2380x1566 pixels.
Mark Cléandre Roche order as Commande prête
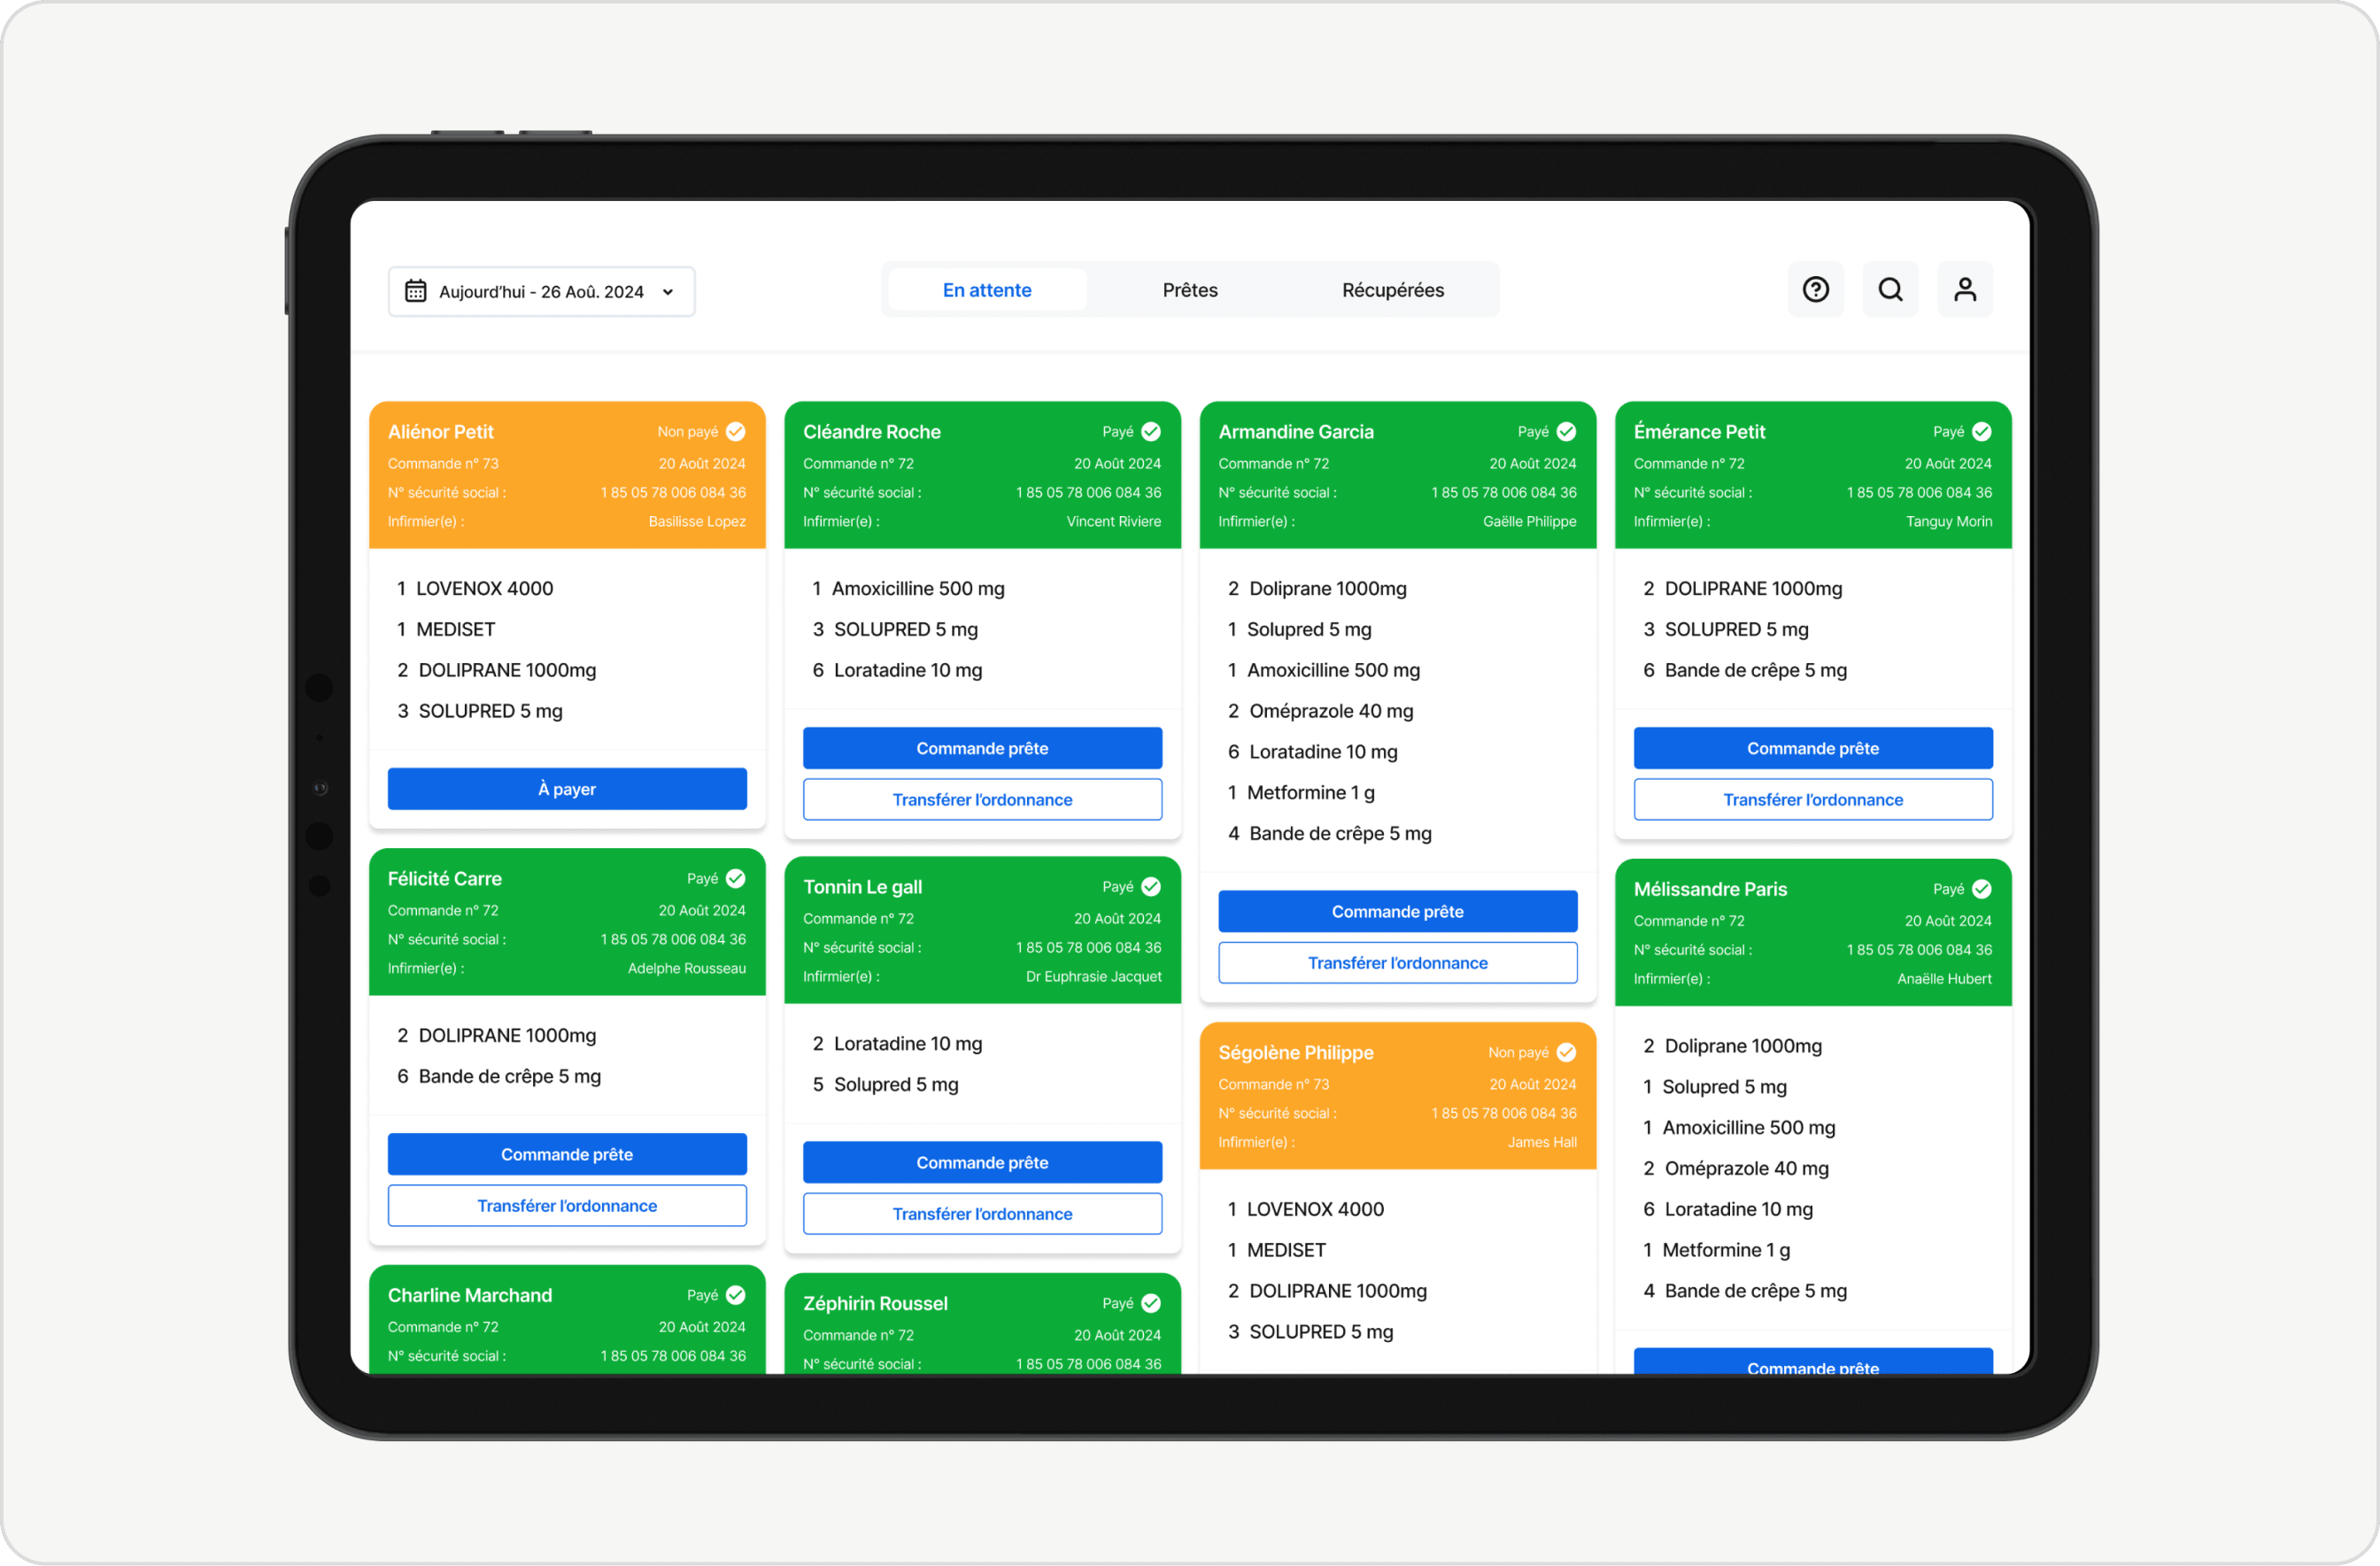982,748
